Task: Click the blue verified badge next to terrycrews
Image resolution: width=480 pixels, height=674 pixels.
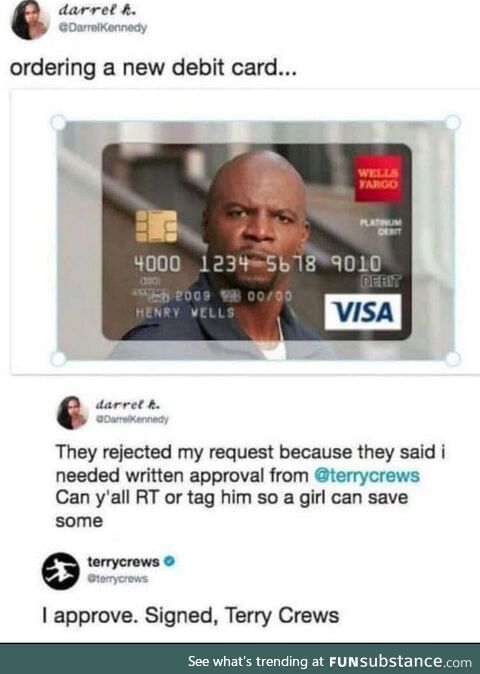Action: pos(170,561)
